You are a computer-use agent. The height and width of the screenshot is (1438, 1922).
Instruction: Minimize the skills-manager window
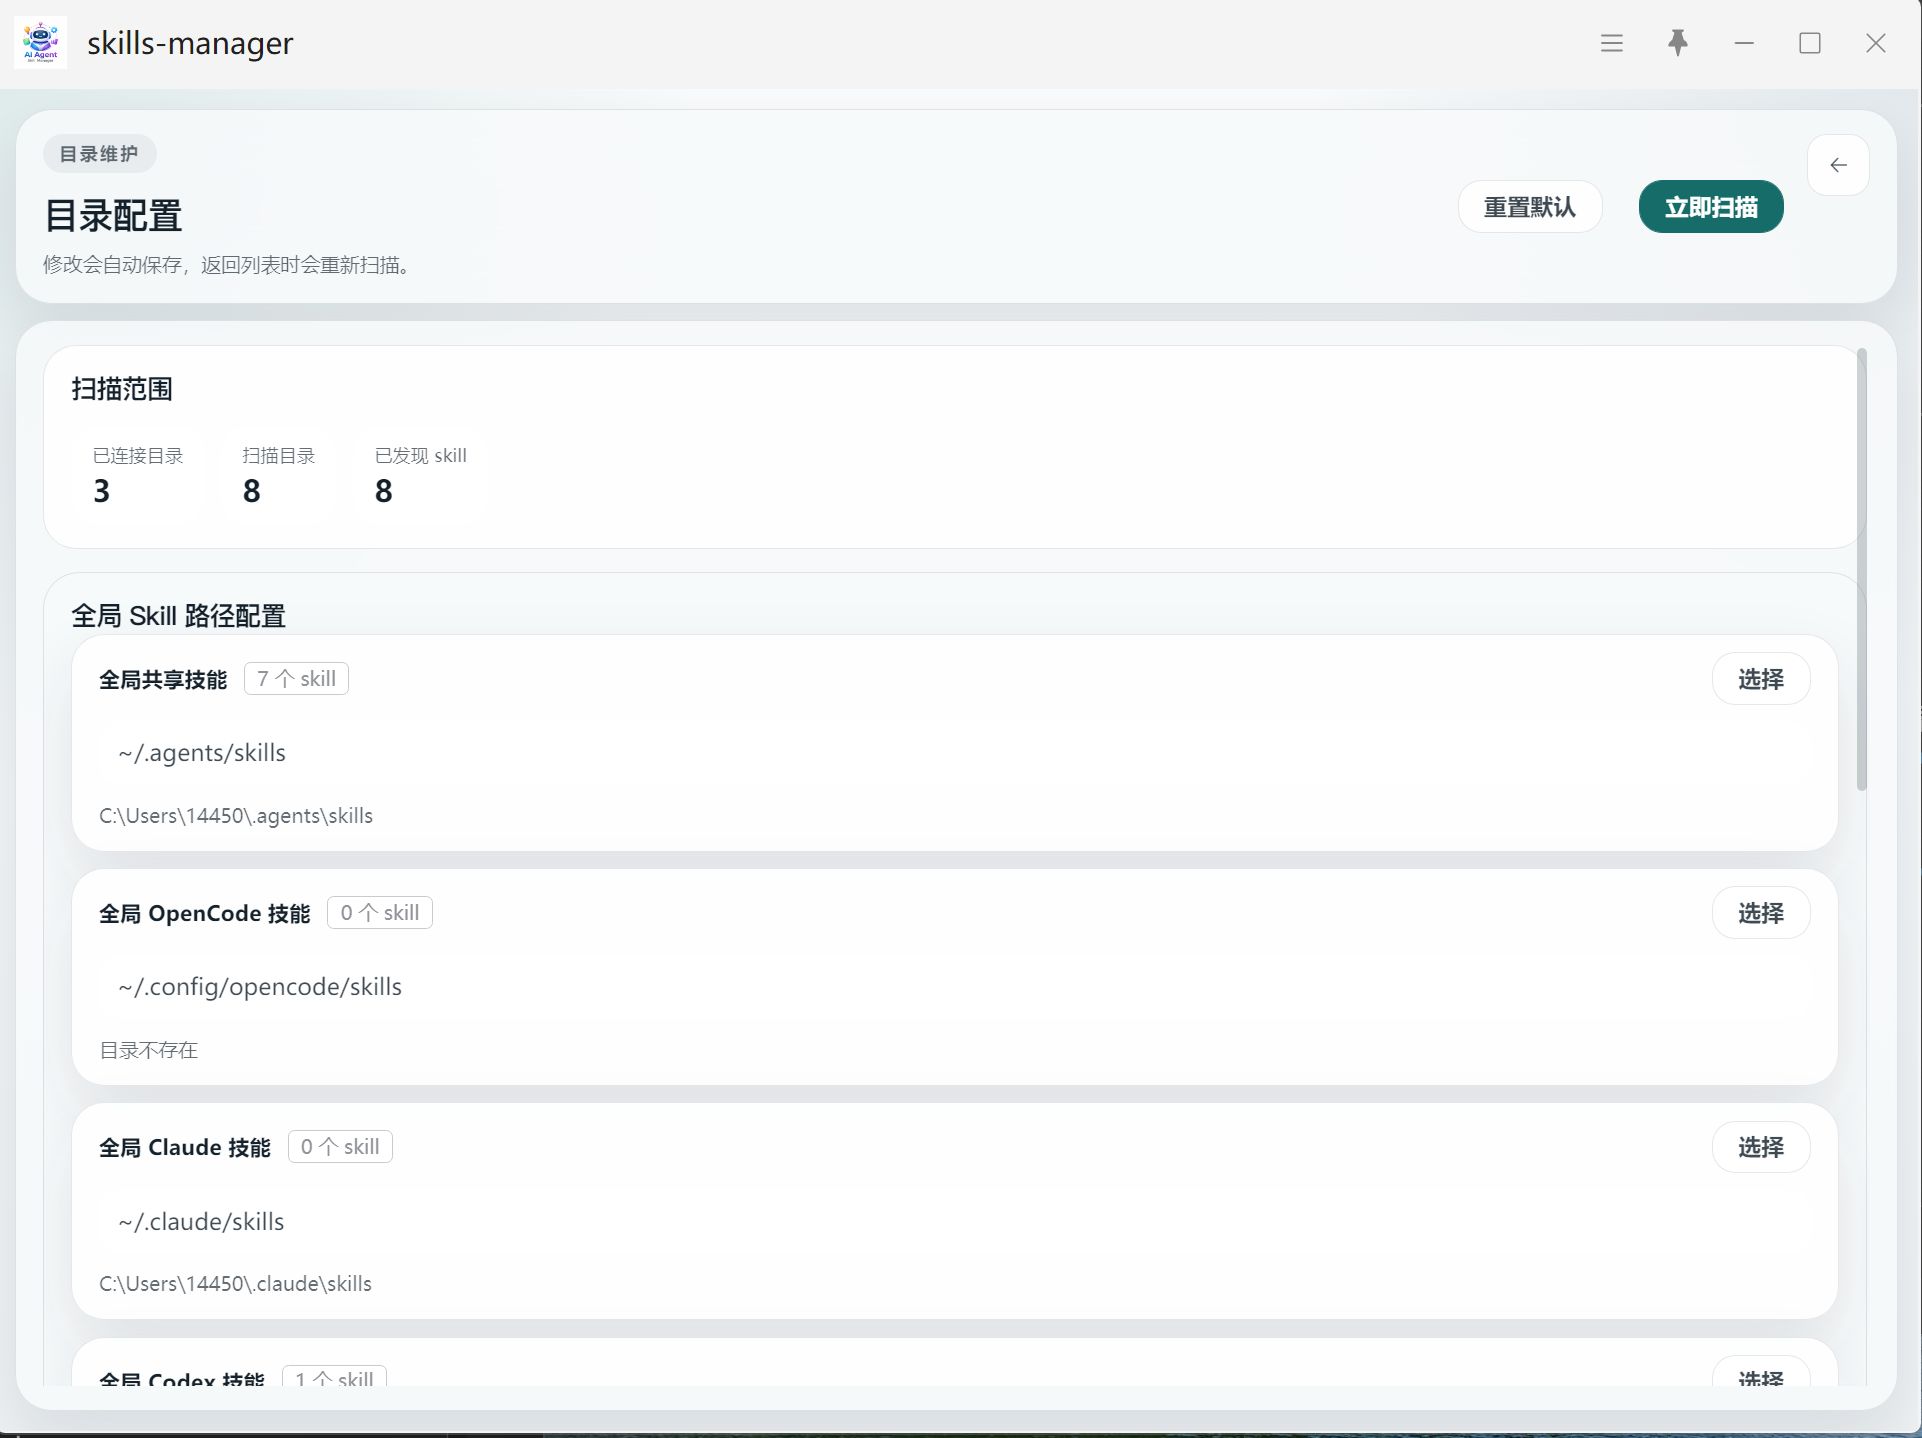coord(1744,43)
